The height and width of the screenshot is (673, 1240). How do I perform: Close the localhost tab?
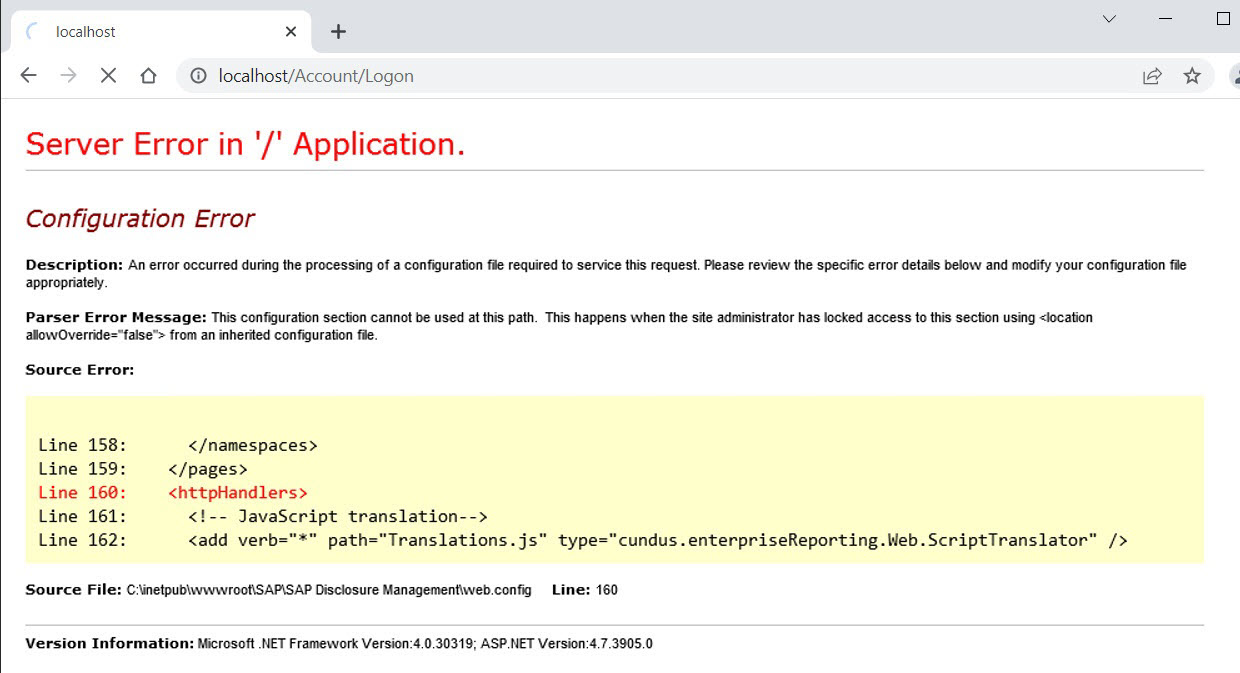[x=291, y=32]
